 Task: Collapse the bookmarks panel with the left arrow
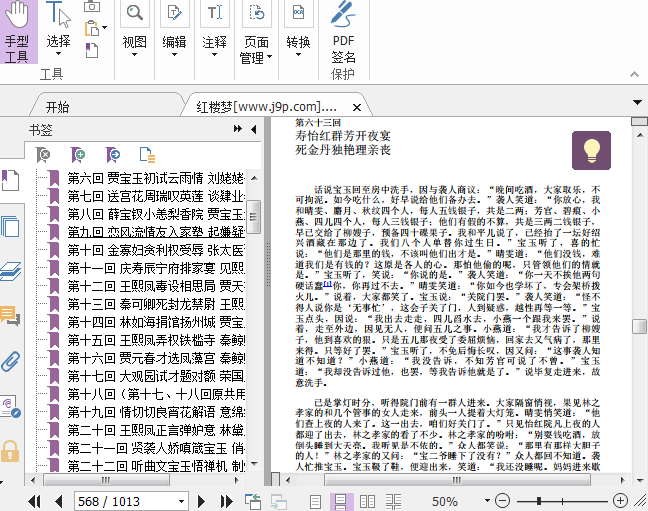(253, 129)
